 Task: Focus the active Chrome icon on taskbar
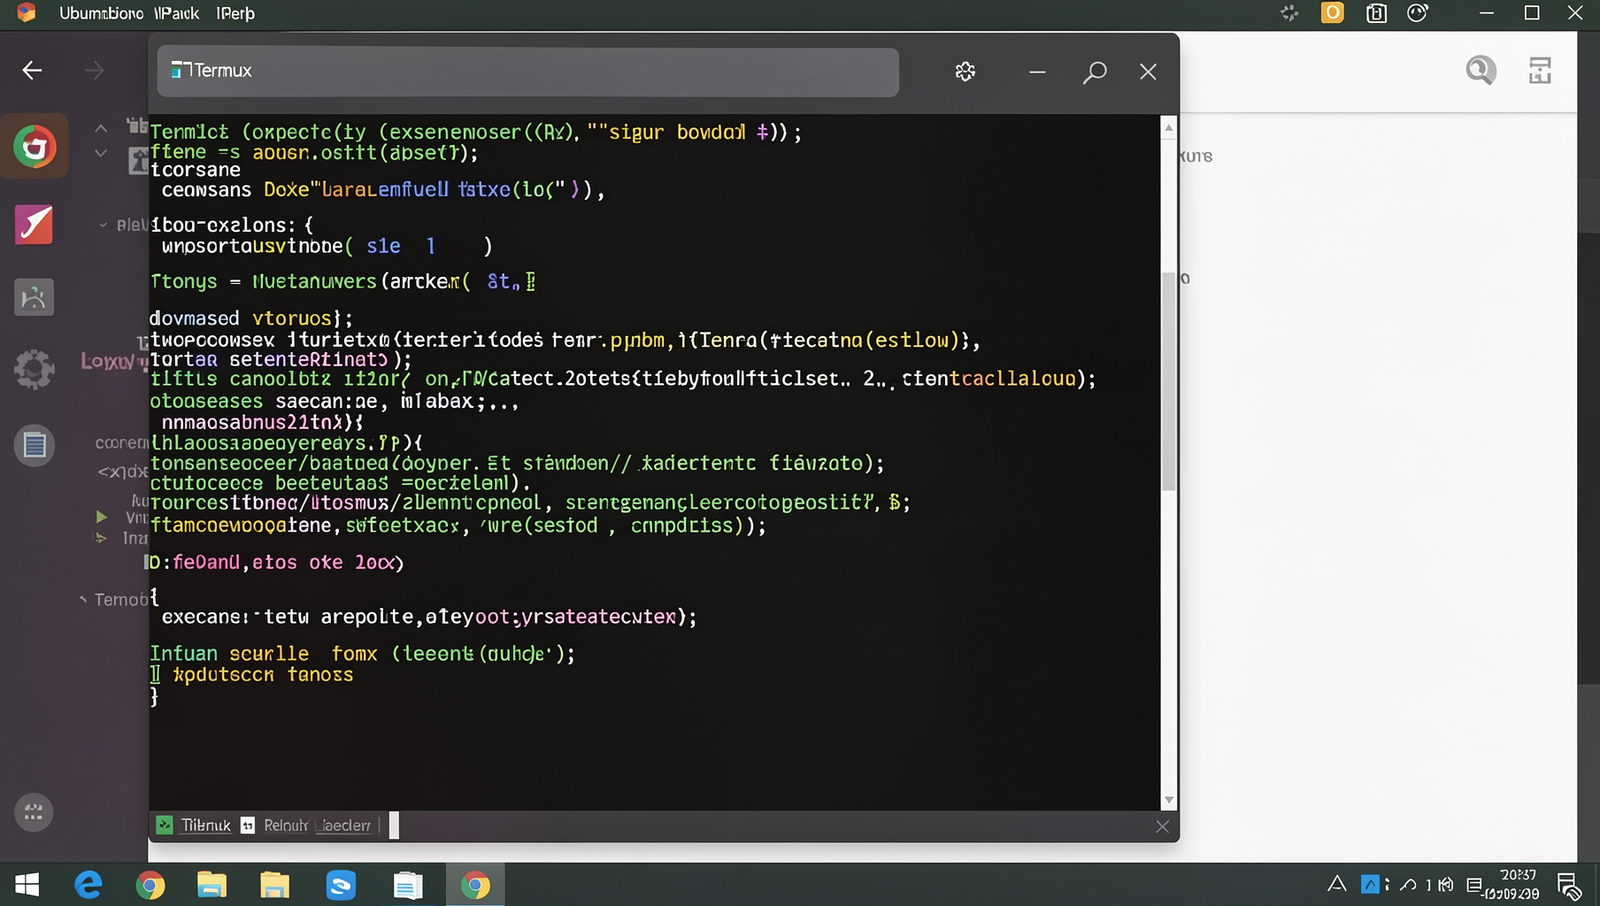pyautogui.click(x=476, y=885)
